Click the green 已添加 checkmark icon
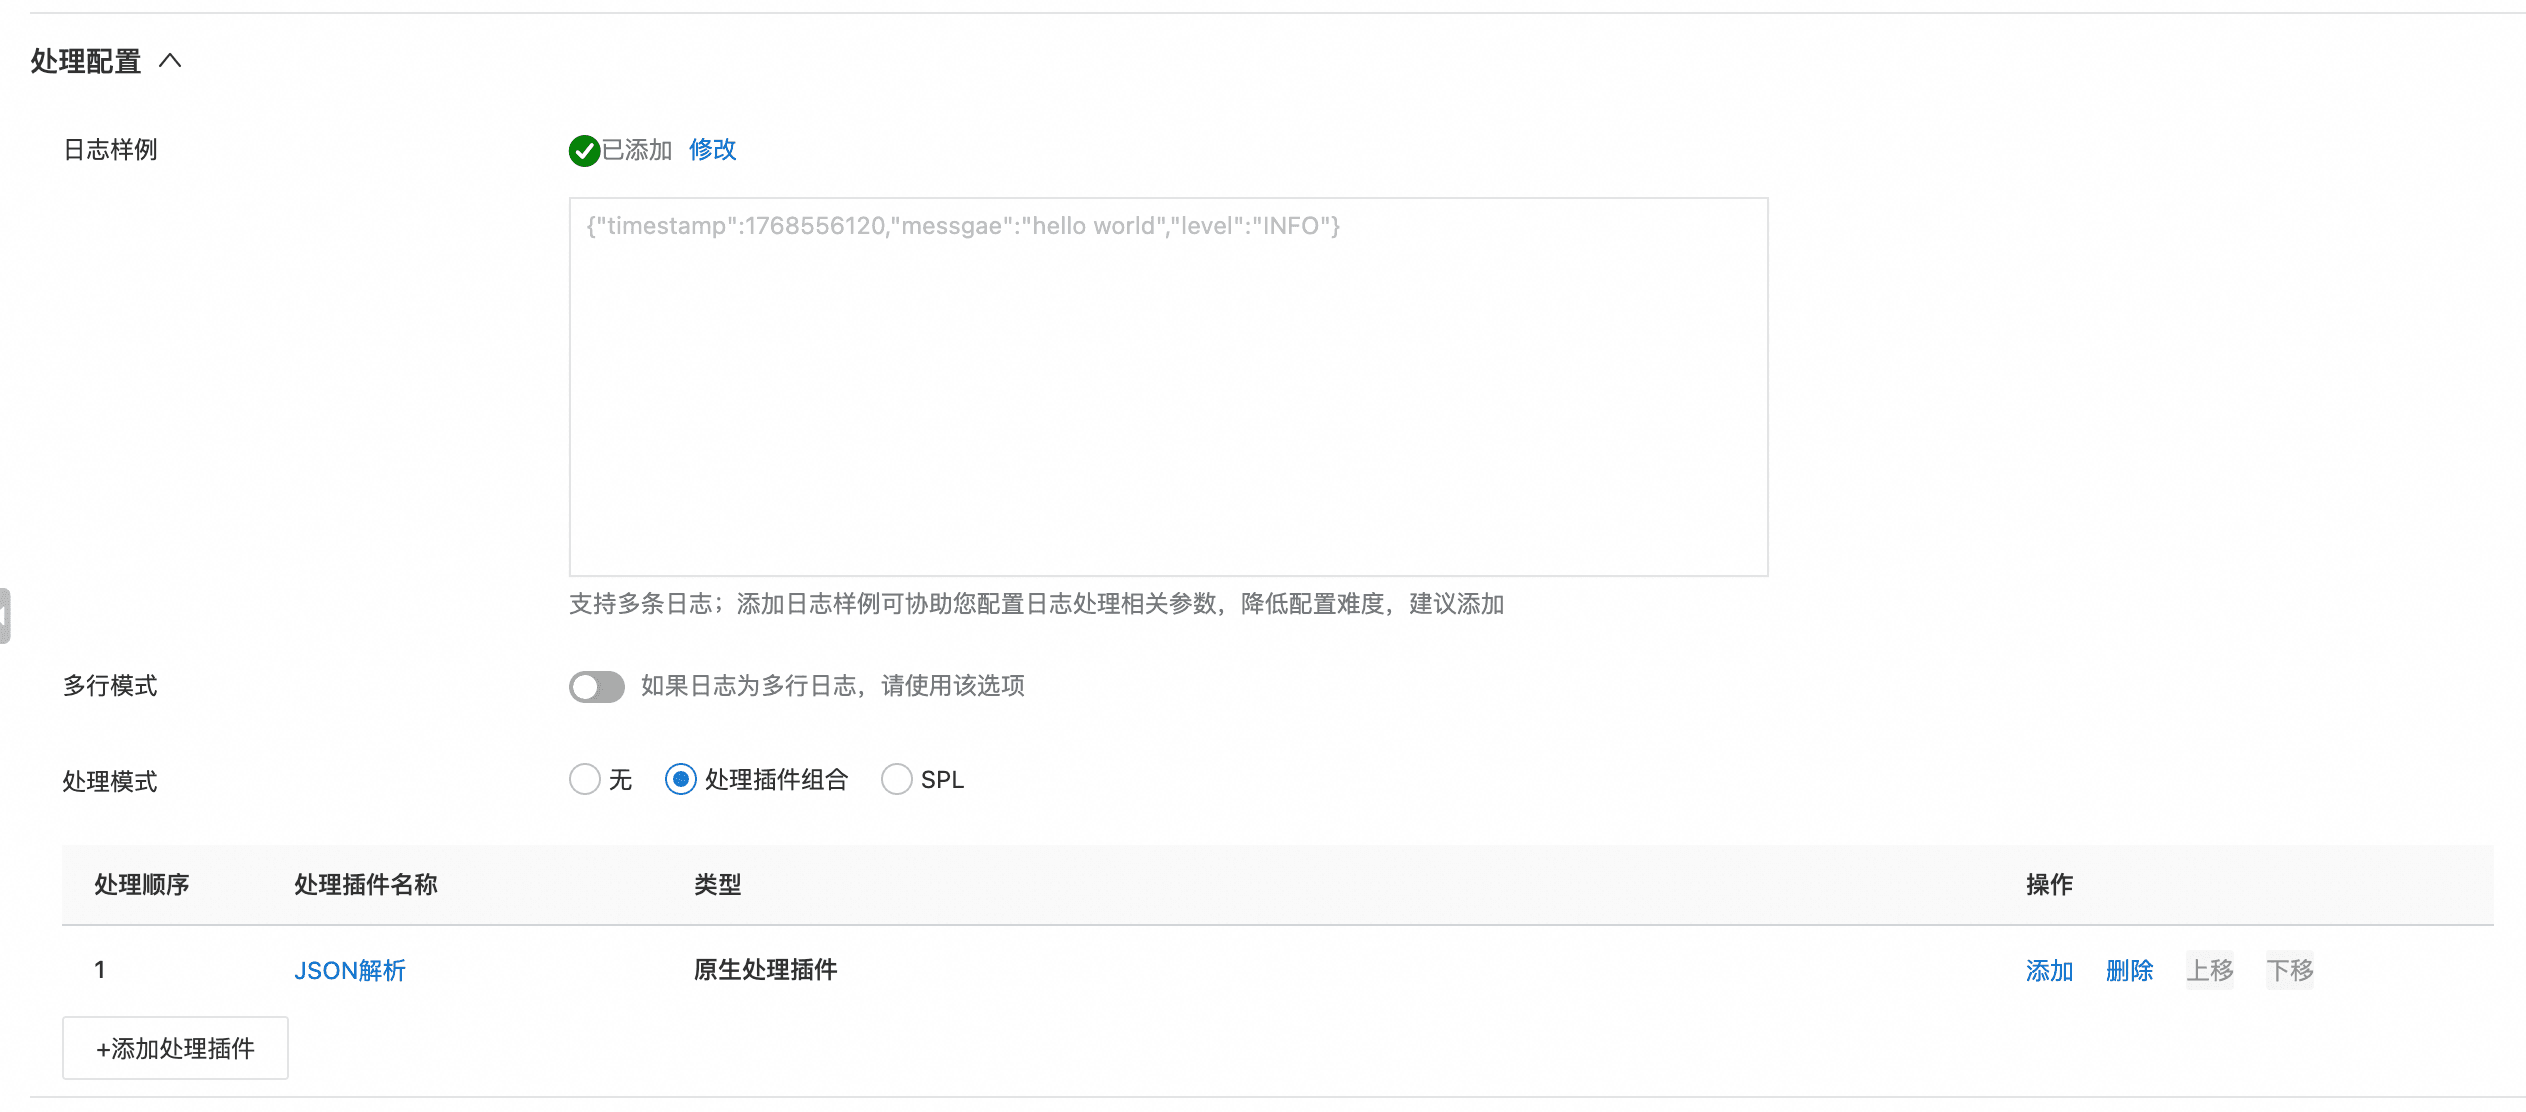Screen dimensions: 2526x1112 [584, 151]
